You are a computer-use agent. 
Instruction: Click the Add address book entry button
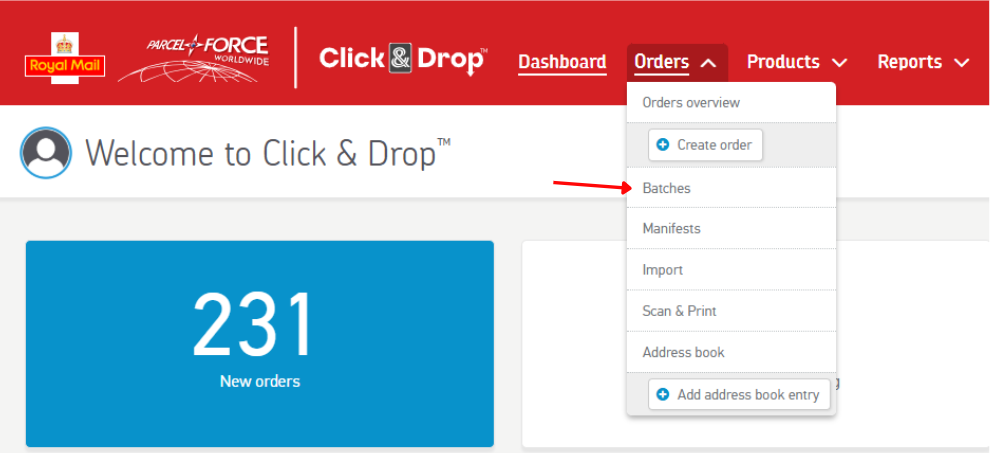point(739,395)
